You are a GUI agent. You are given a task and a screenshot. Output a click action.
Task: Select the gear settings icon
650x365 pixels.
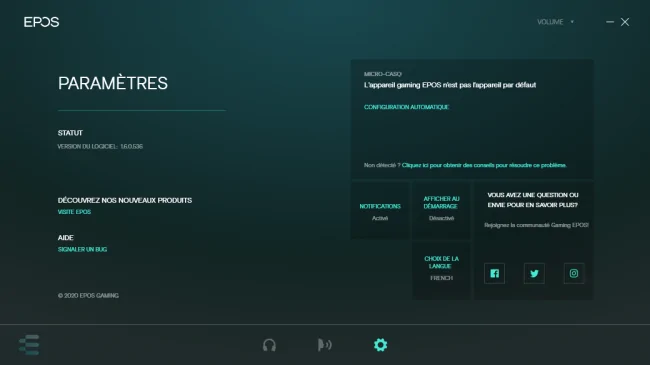point(380,345)
